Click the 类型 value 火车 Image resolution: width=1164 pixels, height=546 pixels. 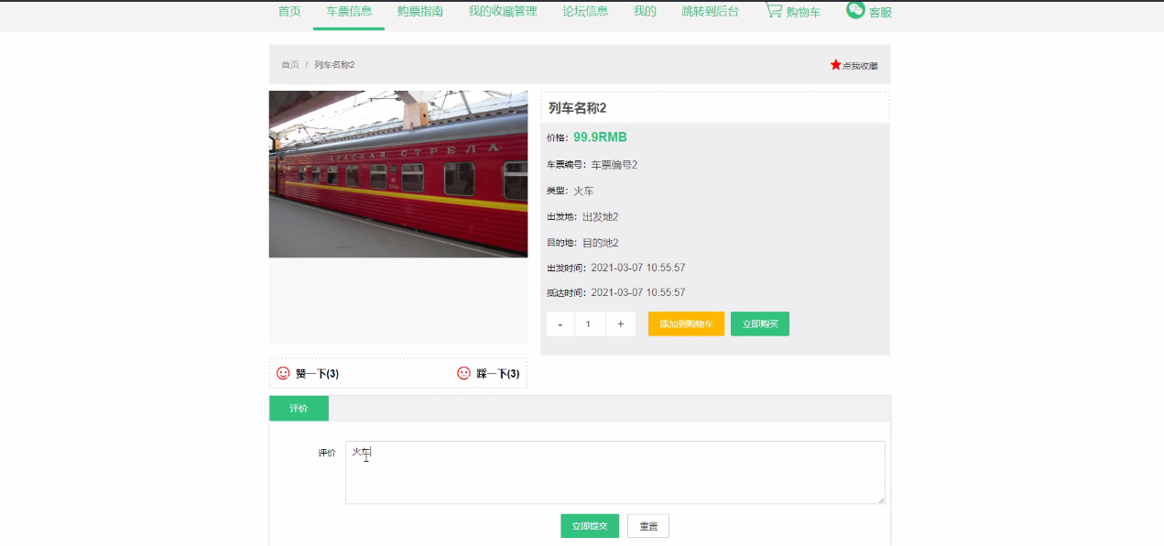[x=583, y=191]
